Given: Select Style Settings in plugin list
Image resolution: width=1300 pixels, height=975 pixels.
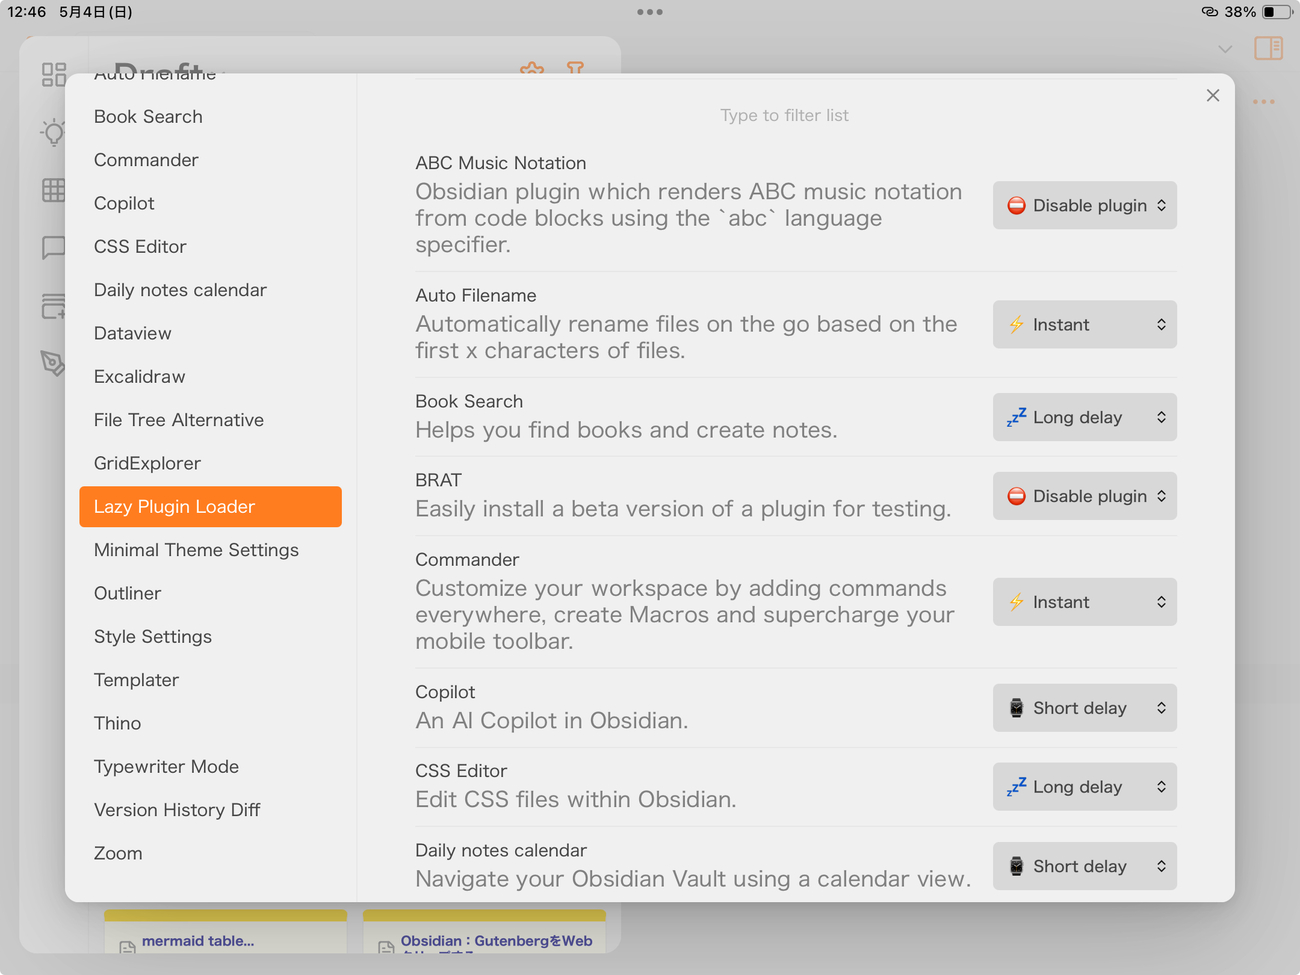Looking at the screenshot, I should click(153, 637).
